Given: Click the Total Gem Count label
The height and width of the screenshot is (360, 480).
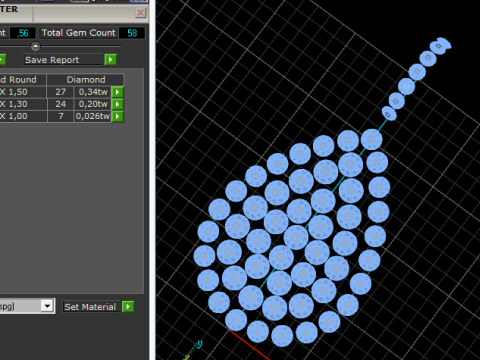Looking at the screenshot, I should point(78,33).
